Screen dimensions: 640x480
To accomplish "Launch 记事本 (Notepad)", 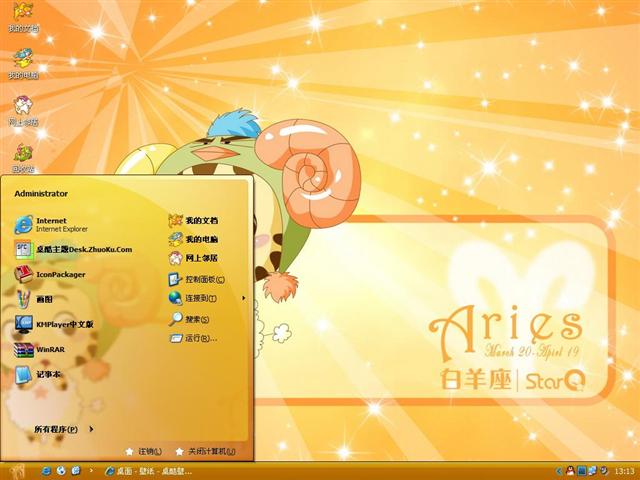I will 50,374.
